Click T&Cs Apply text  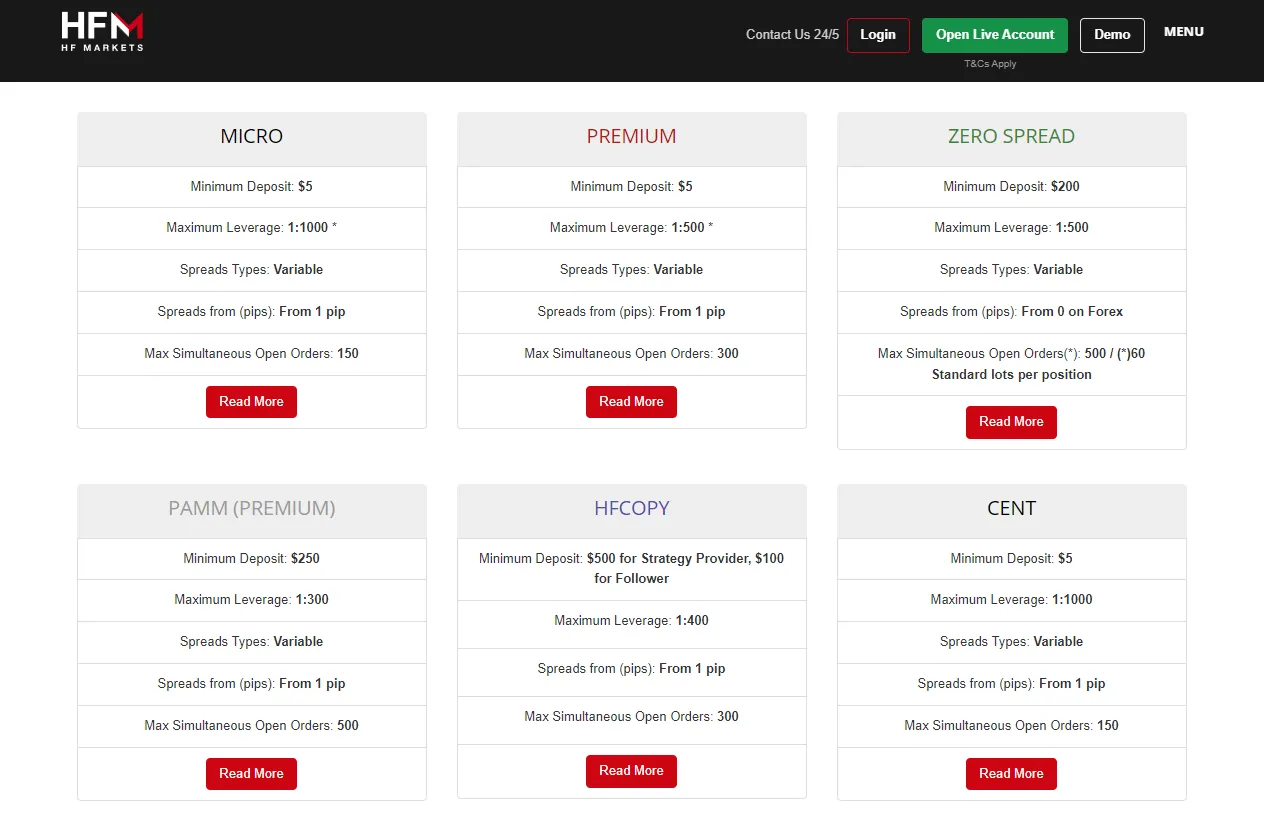[990, 64]
